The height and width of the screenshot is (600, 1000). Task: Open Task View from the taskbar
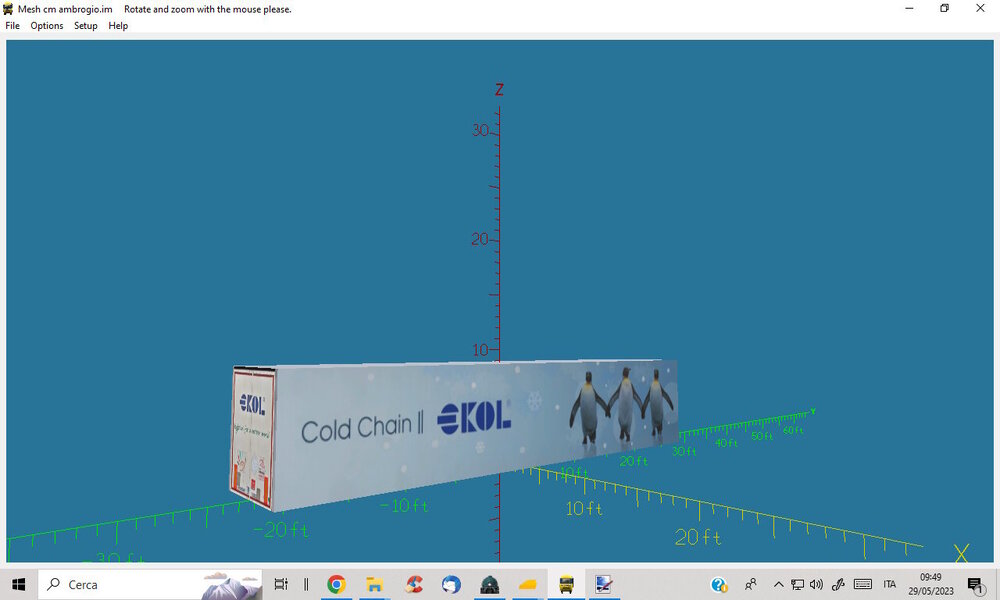[x=281, y=584]
